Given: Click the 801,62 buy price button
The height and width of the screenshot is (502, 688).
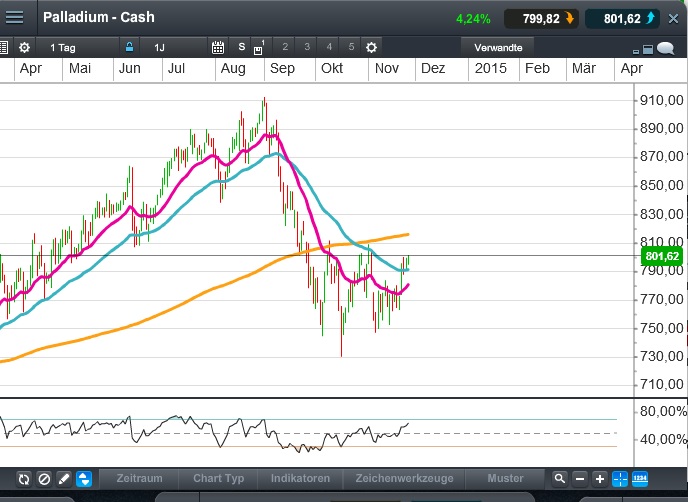Looking at the screenshot, I should (x=620, y=18).
